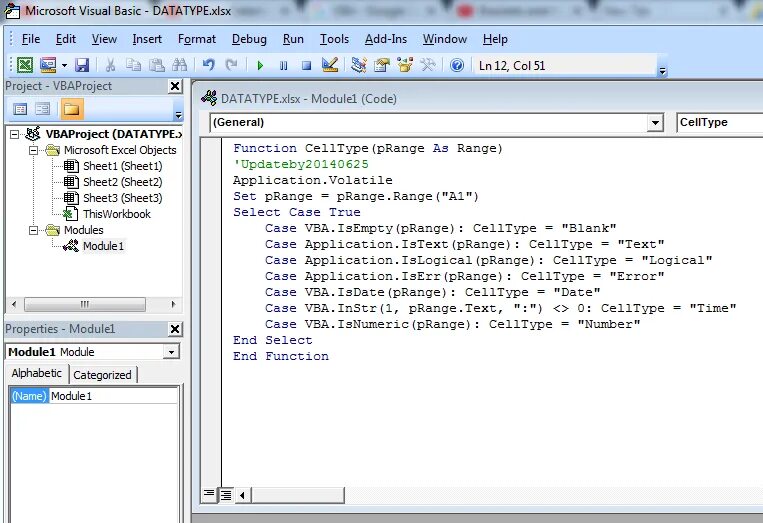Open the Tools menu

coord(334,39)
